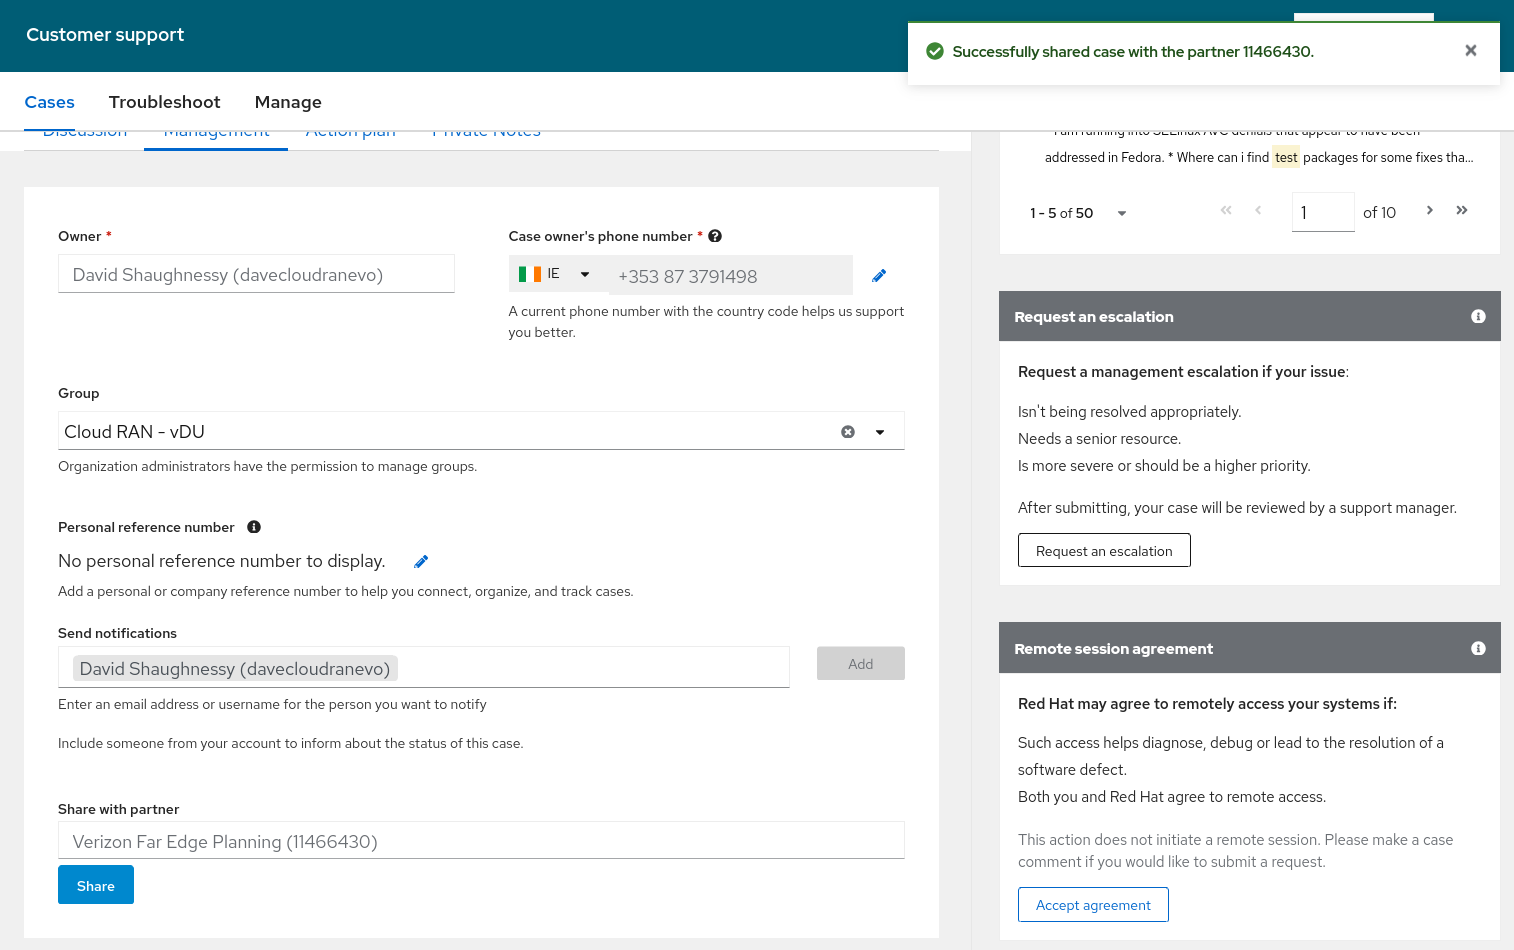Select the David Shaughnessy notification chip
Viewport: 1514px width, 950px height.
pos(235,668)
